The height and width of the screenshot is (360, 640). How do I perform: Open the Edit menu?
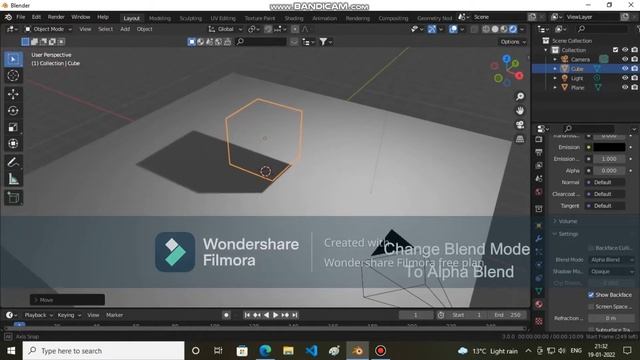36,17
